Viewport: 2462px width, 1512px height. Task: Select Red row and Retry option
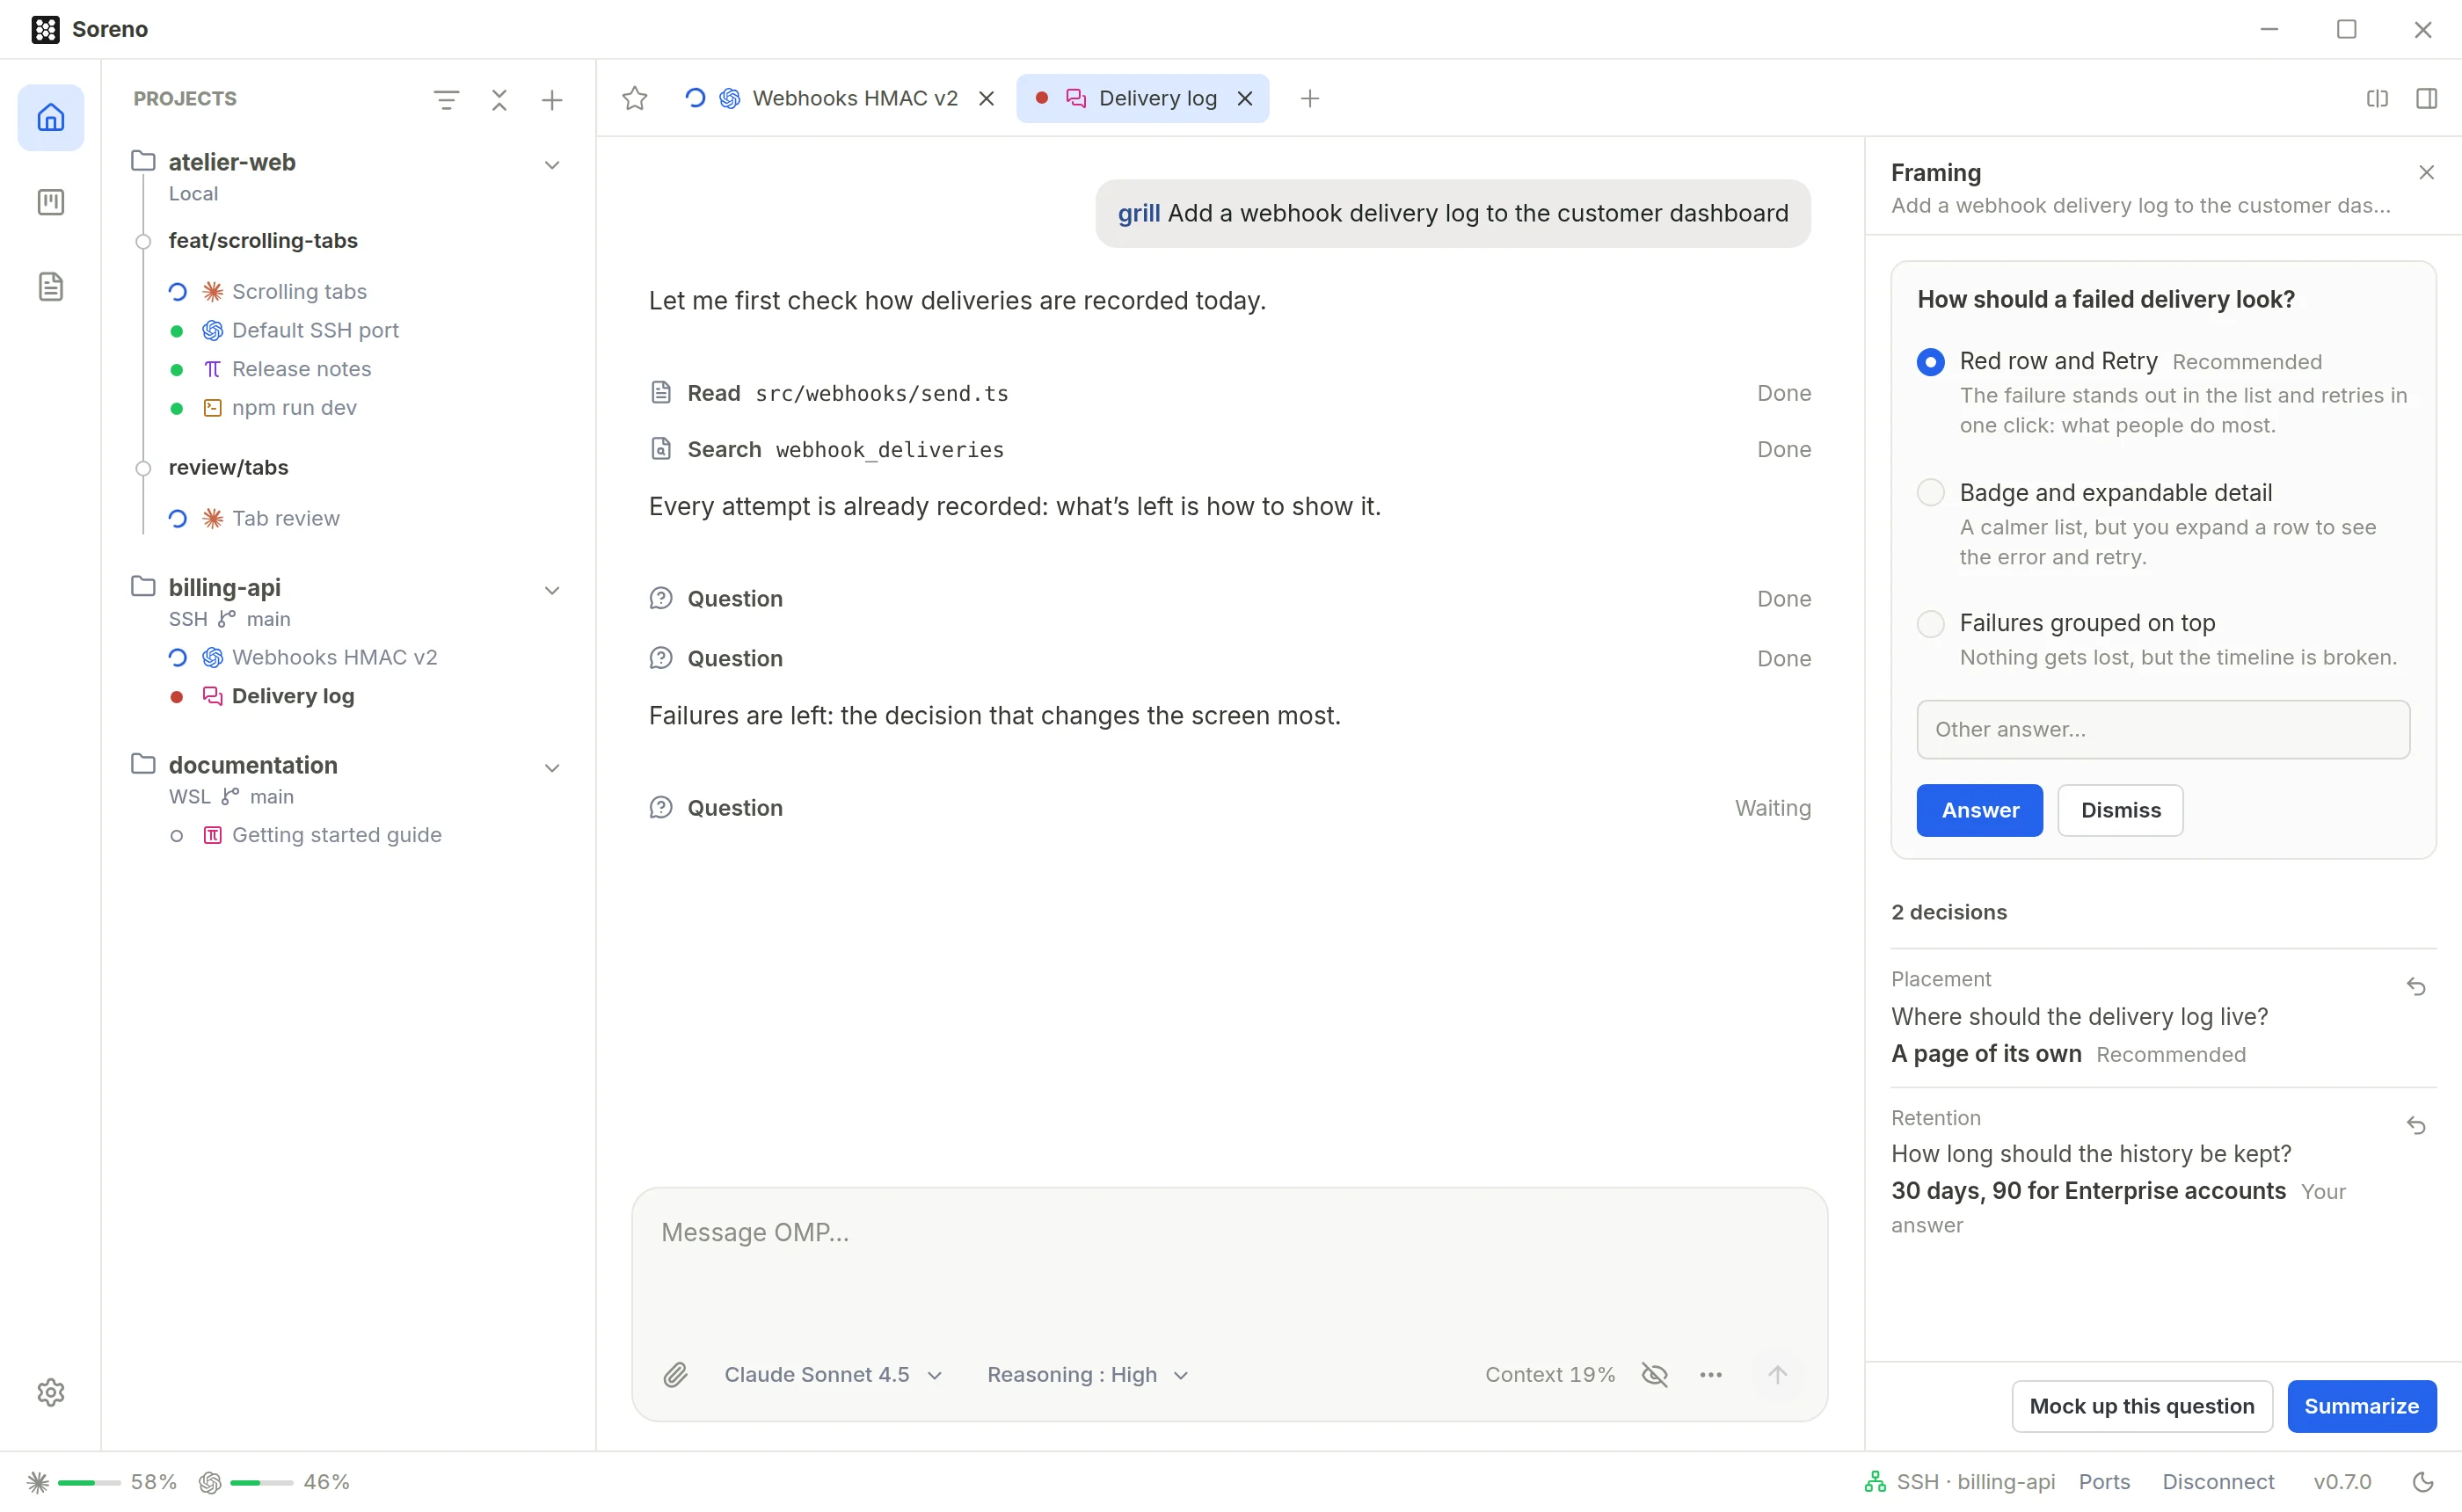(x=1930, y=362)
